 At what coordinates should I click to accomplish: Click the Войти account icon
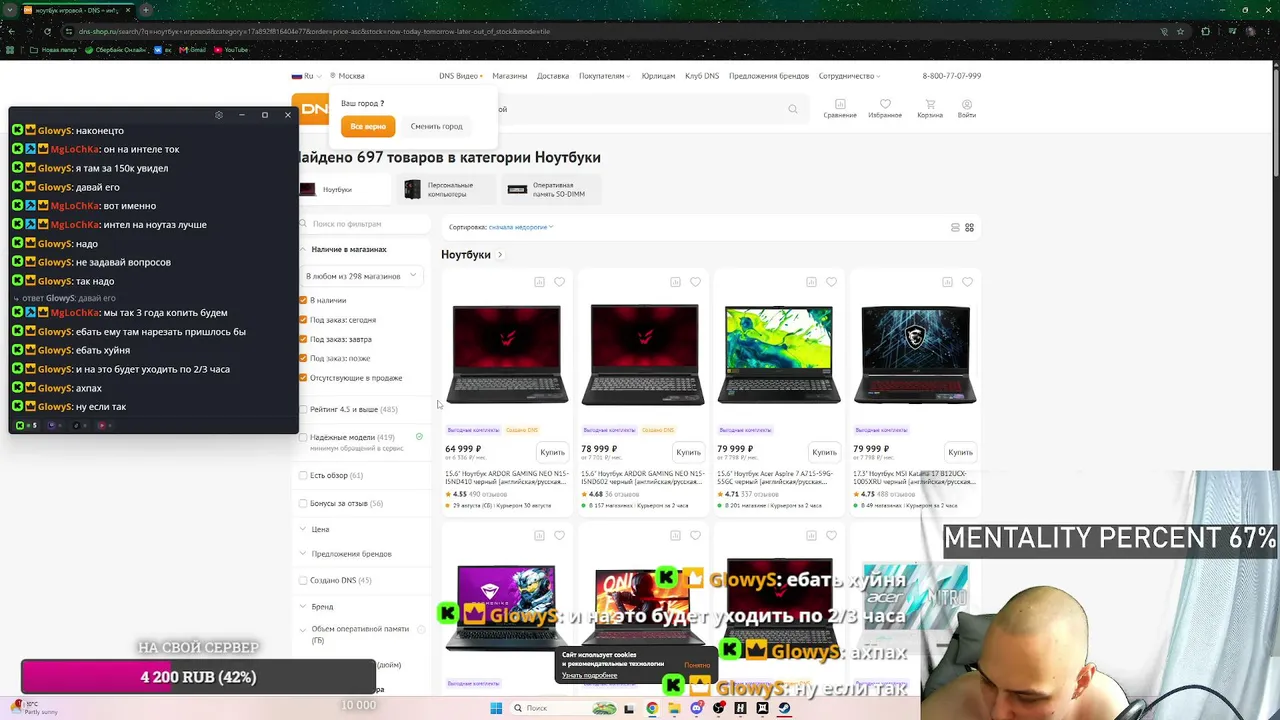tap(967, 108)
